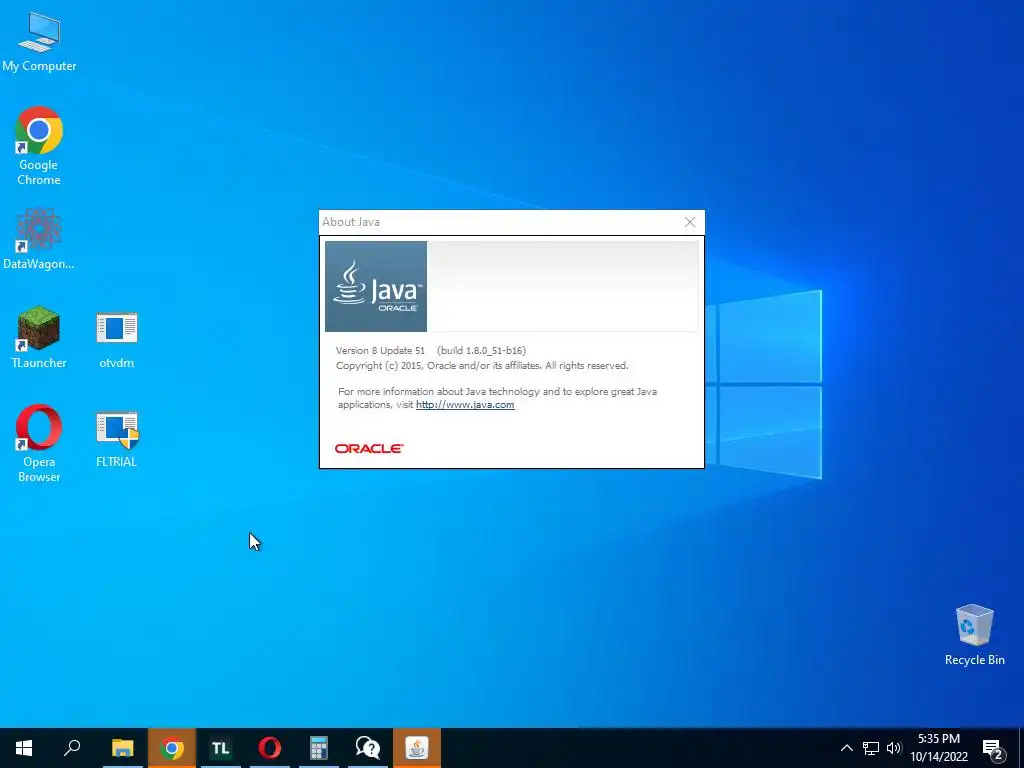Close the About Java dialog

[690, 222]
